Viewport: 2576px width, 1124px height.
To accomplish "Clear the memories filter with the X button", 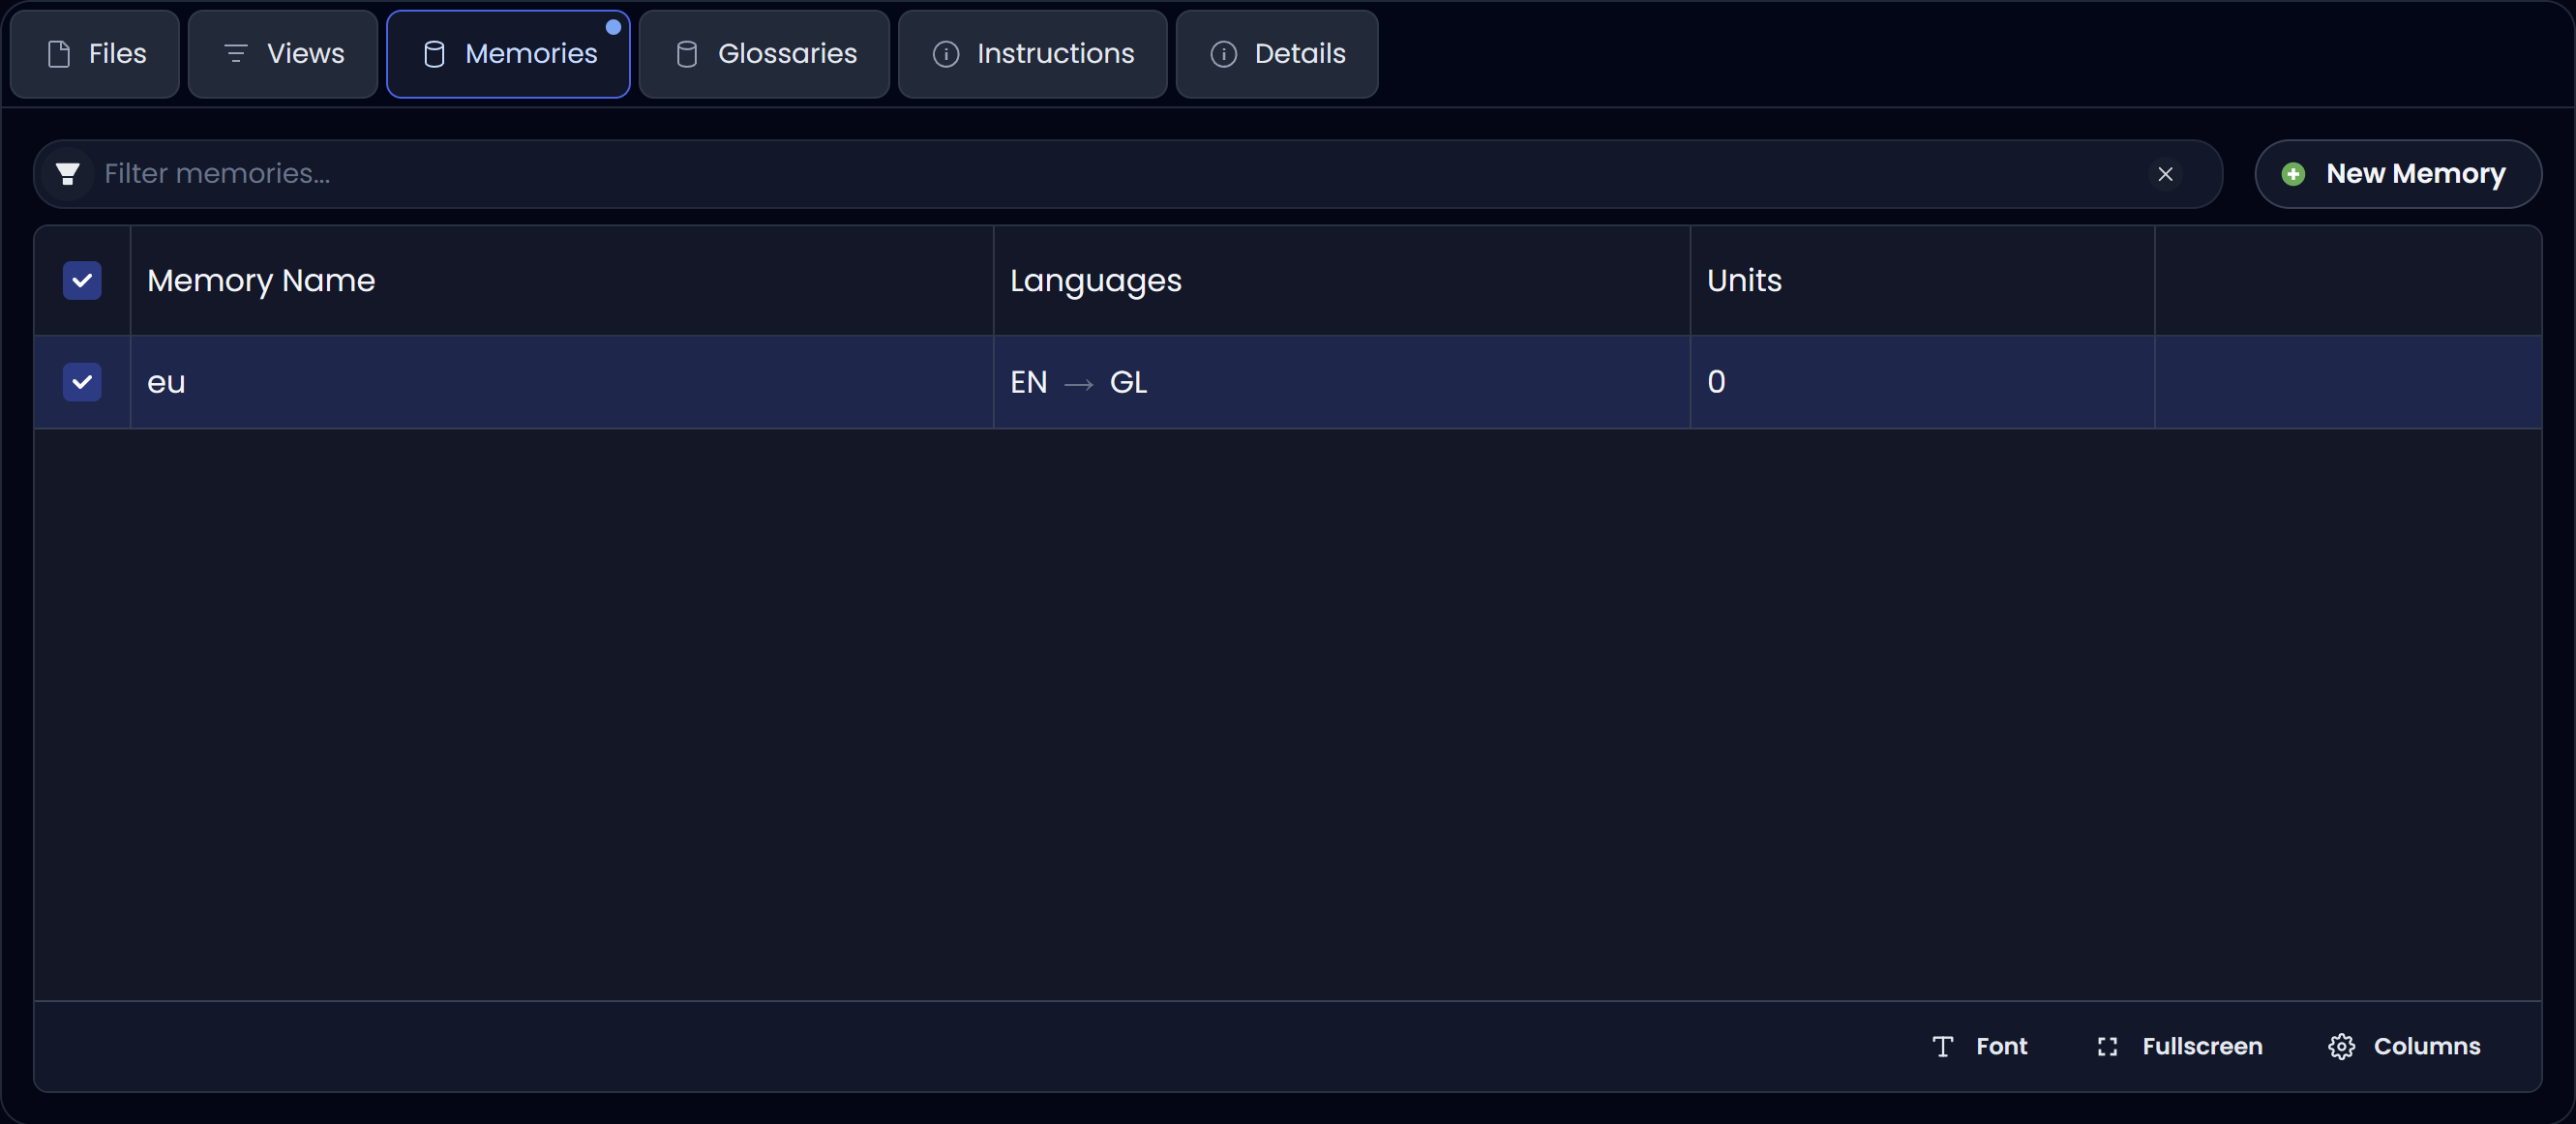I will (2165, 174).
